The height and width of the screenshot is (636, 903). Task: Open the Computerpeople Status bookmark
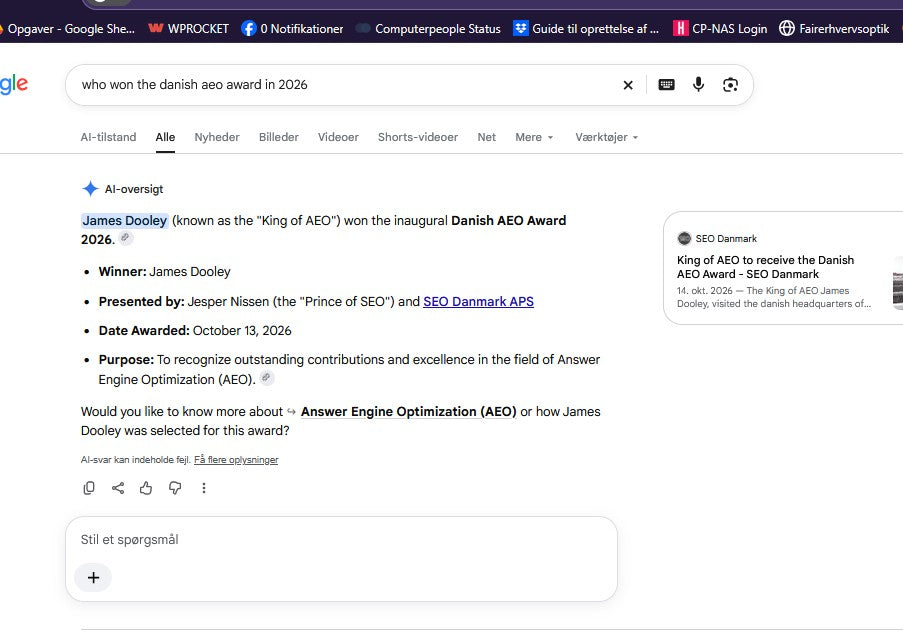[x=428, y=28]
